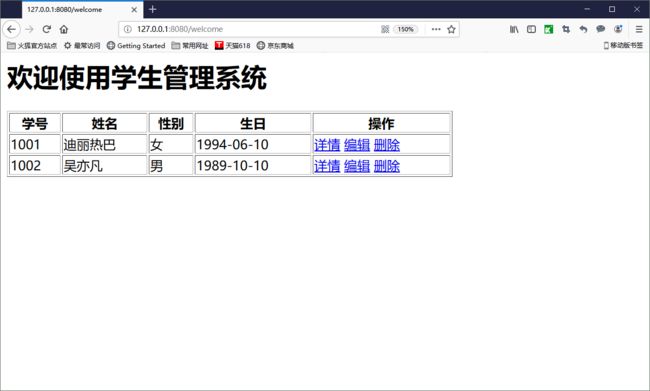Maximize the browser window

pyautogui.click(x=612, y=9)
